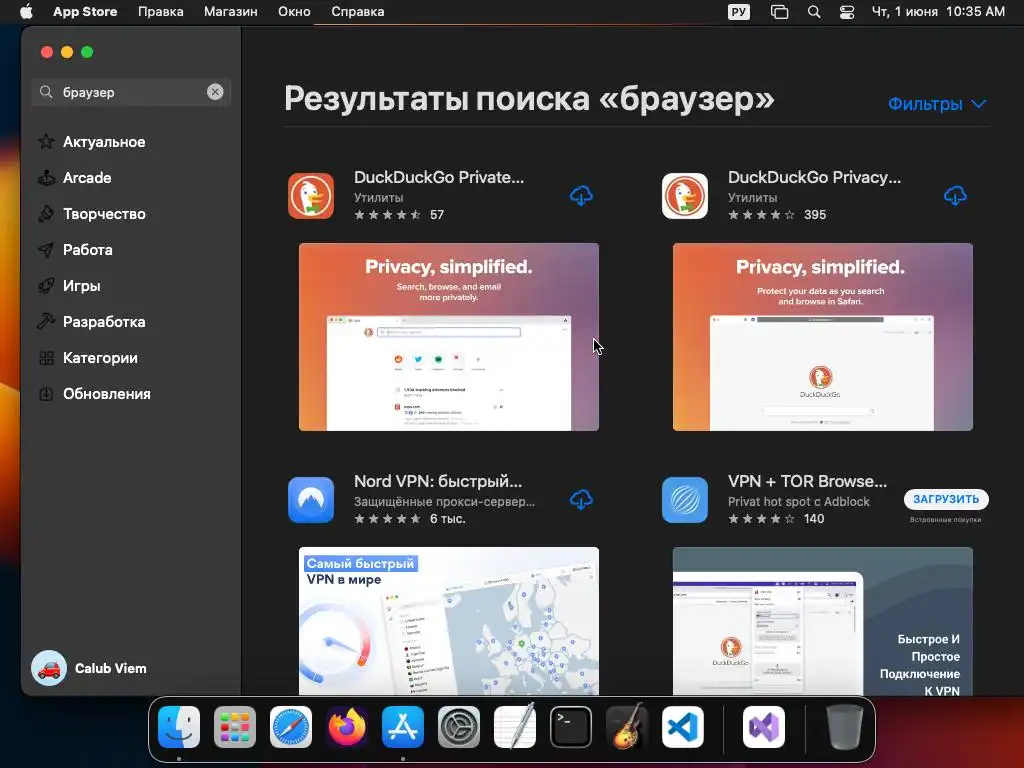Expand the Фильтры dropdown
The width and height of the screenshot is (1024, 768).
[937, 104]
